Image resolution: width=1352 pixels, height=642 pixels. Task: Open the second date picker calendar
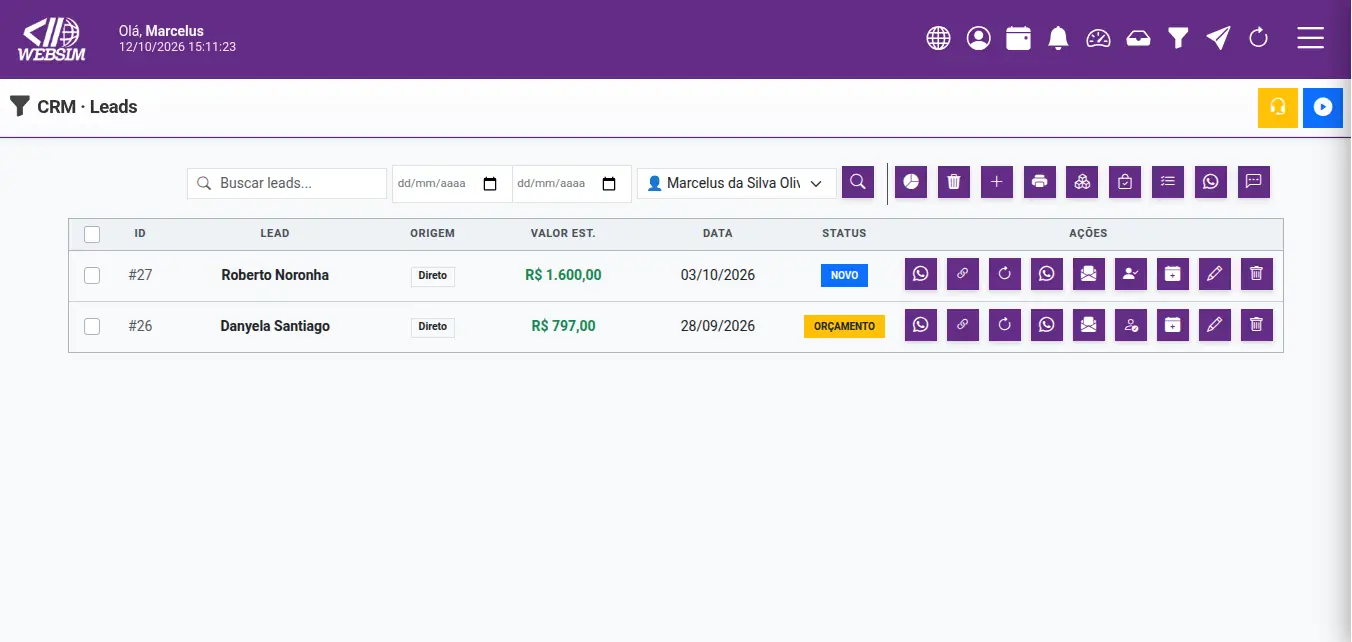click(x=609, y=184)
